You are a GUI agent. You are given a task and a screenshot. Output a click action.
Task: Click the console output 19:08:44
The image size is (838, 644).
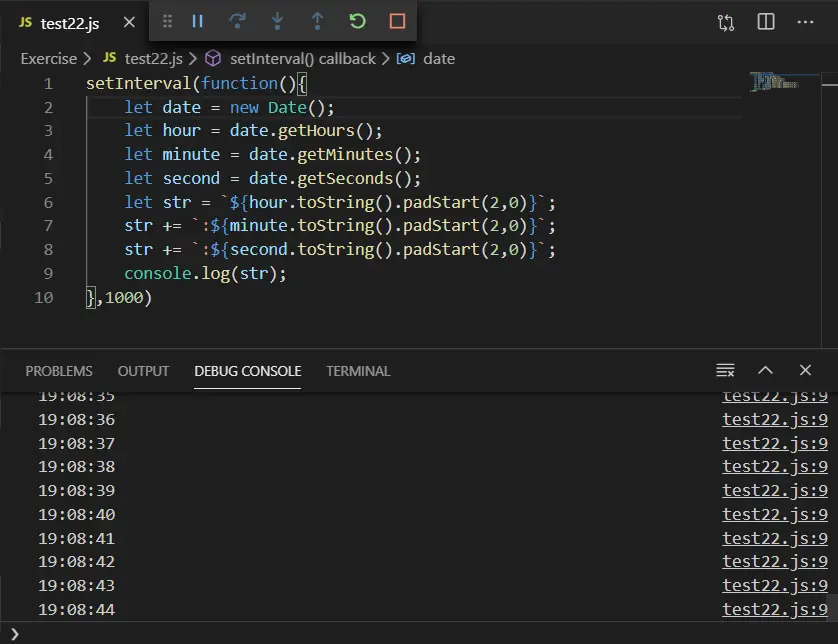click(76, 610)
